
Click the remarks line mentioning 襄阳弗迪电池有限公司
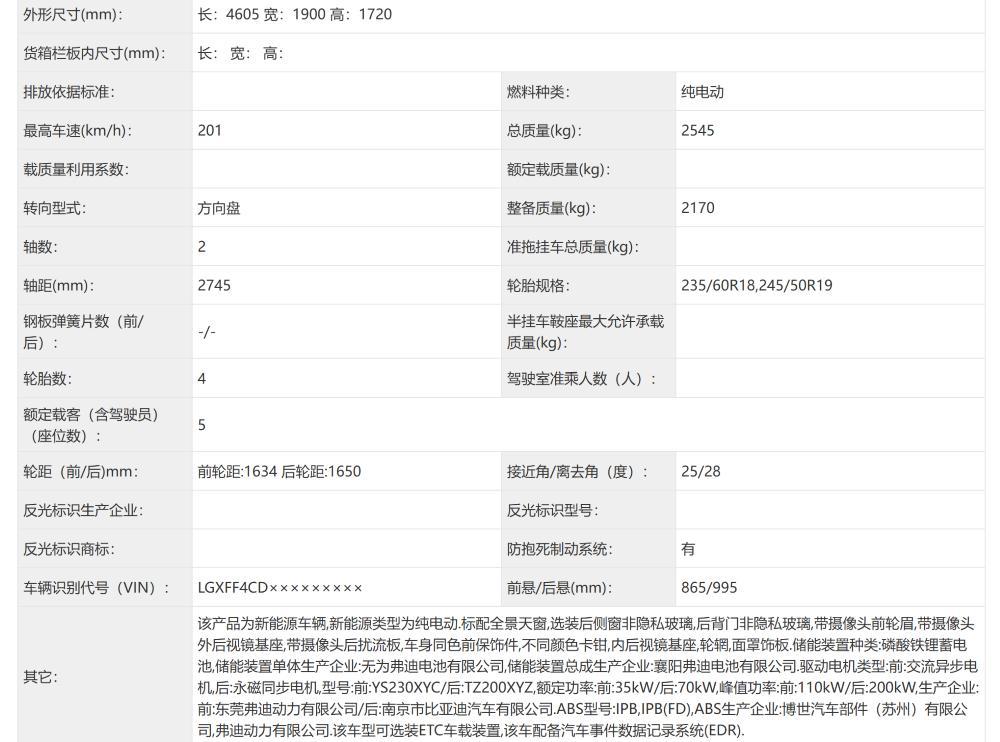(x=587, y=667)
